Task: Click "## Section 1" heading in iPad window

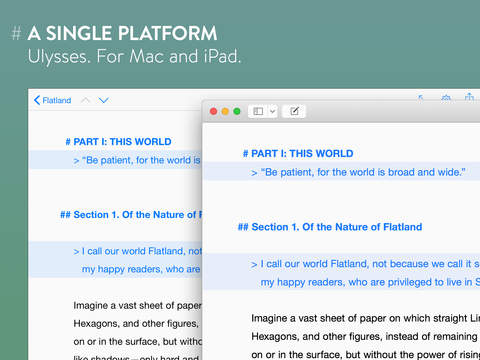Action: [131, 215]
